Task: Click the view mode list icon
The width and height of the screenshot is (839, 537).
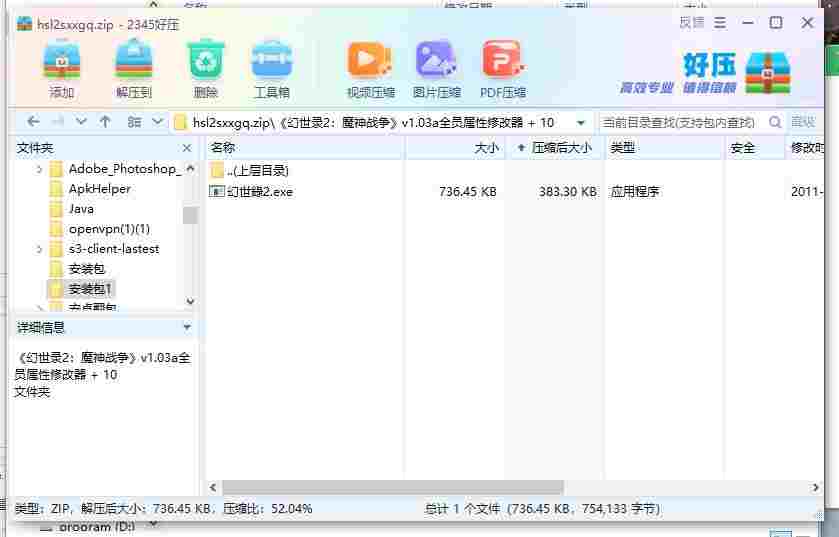Action: tap(134, 122)
